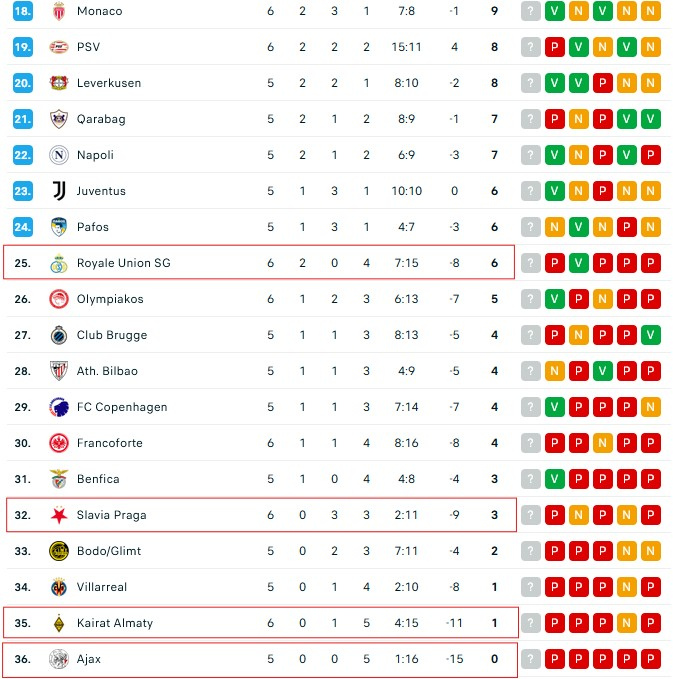Click the Slavia Praga star crest
This screenshot has height=679, width=673.
tap(58, 515)
